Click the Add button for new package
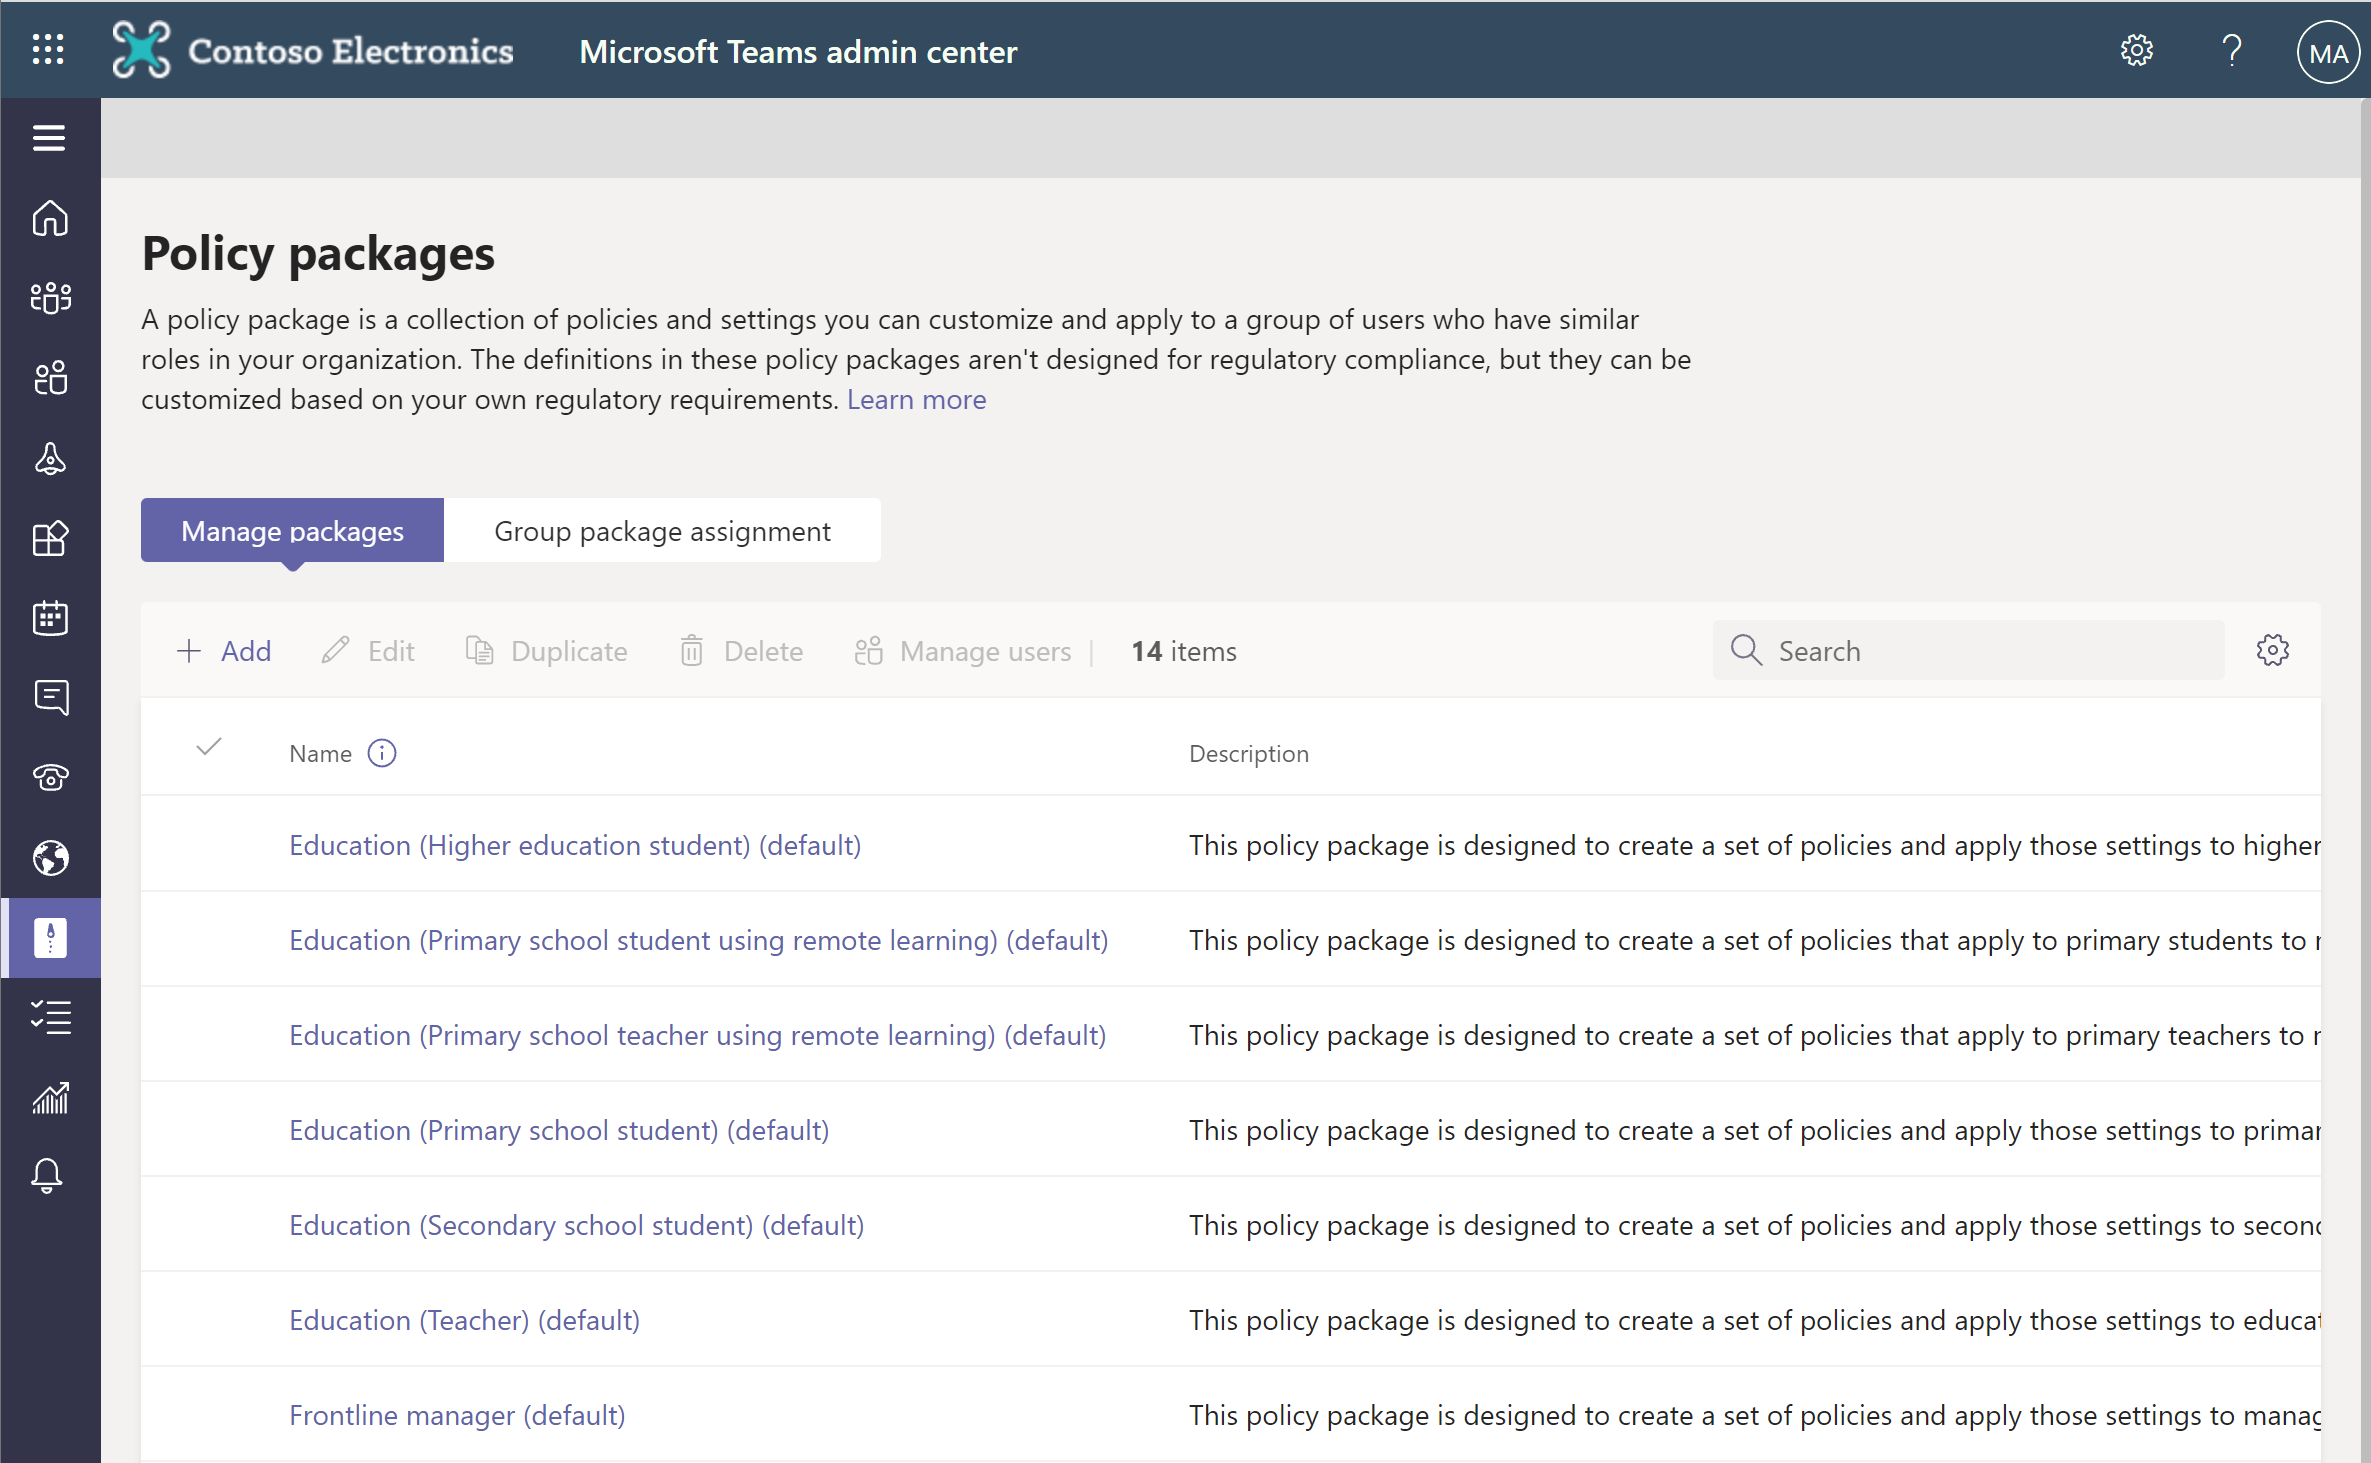2371x1463 pixels. click(225, 650)
